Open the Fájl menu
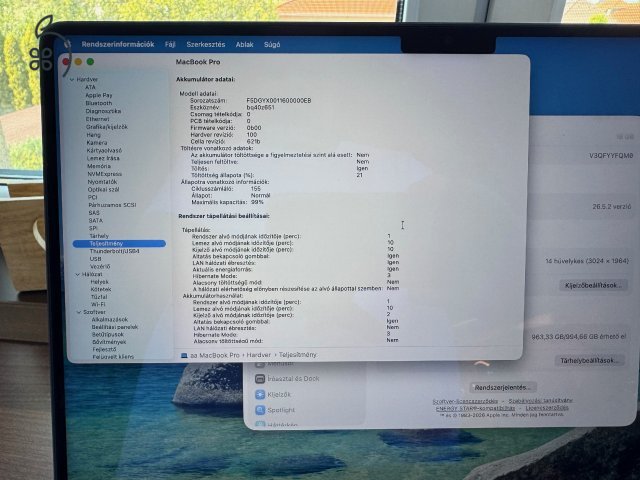This screenshot has height=480, width=640. (170, 44)
